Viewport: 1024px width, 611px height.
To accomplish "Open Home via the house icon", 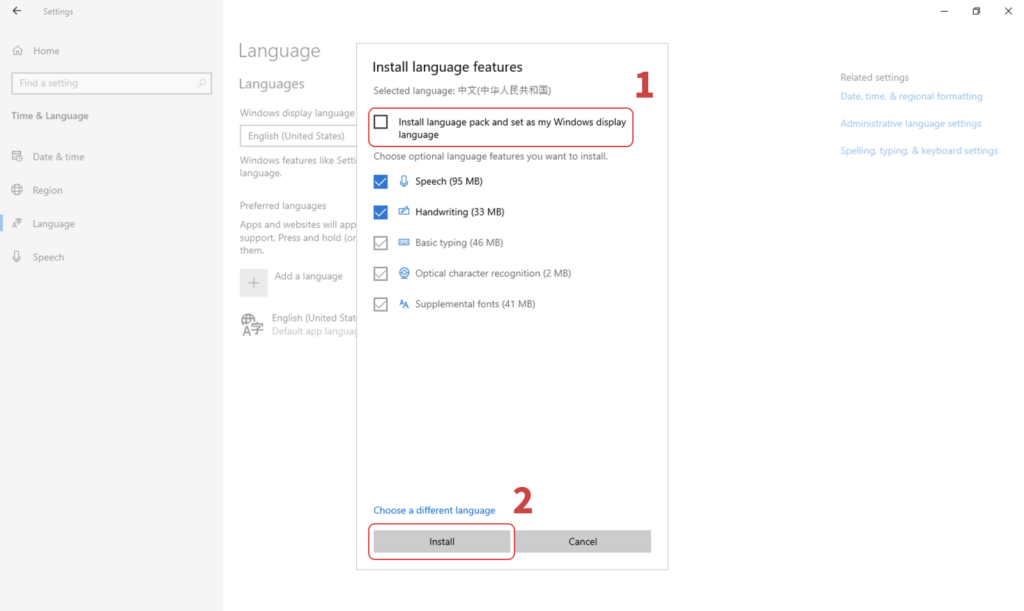I will (x=18, y=50).
